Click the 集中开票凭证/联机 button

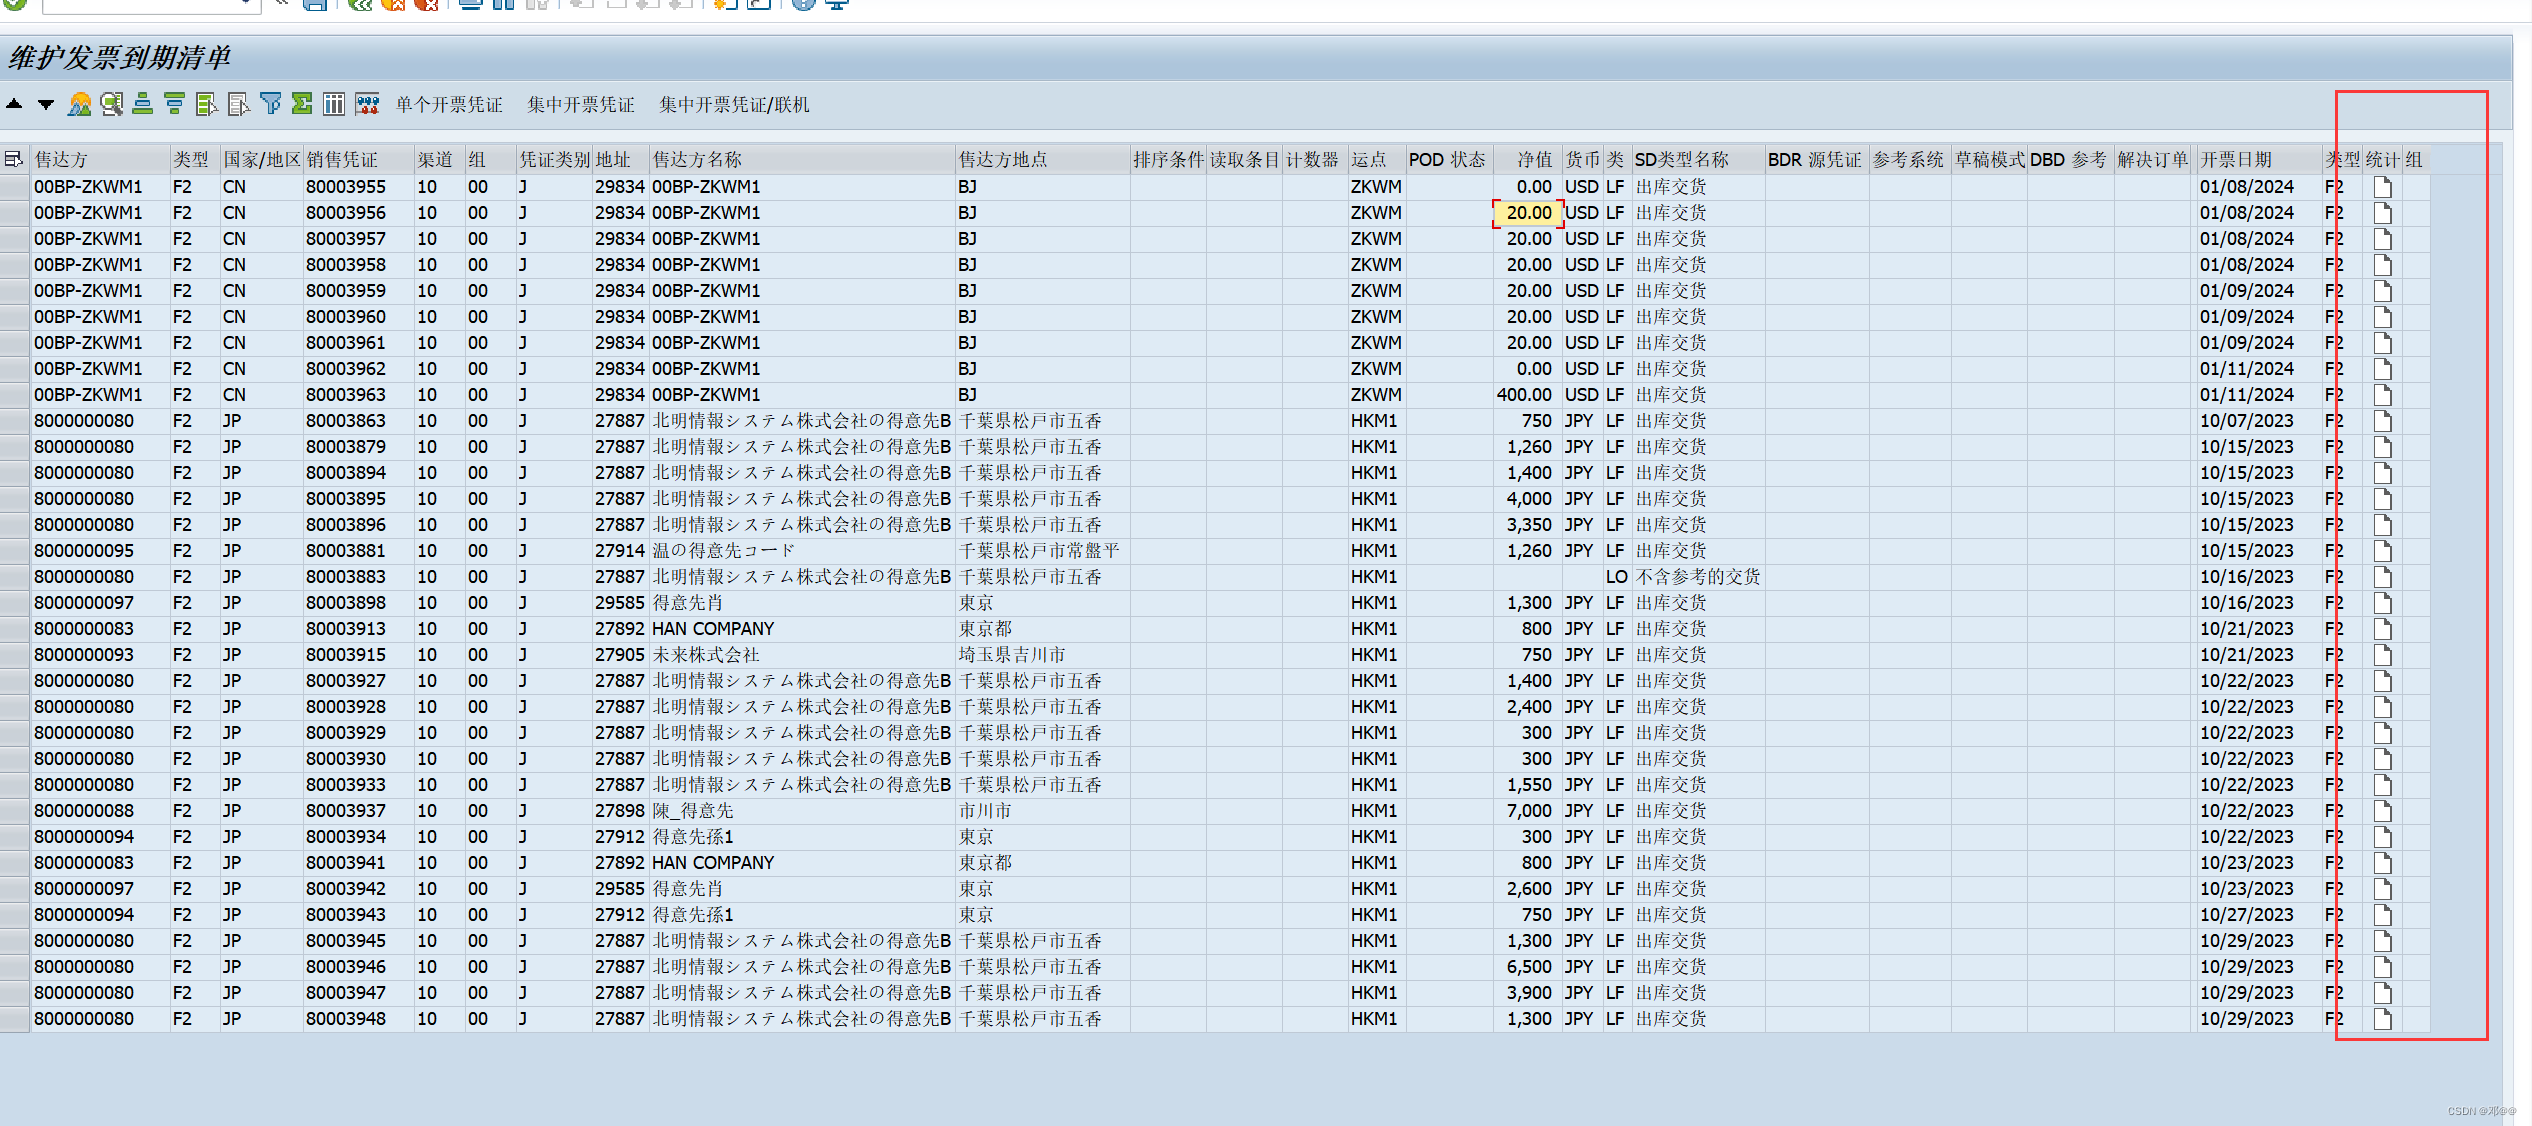[734, 105]
